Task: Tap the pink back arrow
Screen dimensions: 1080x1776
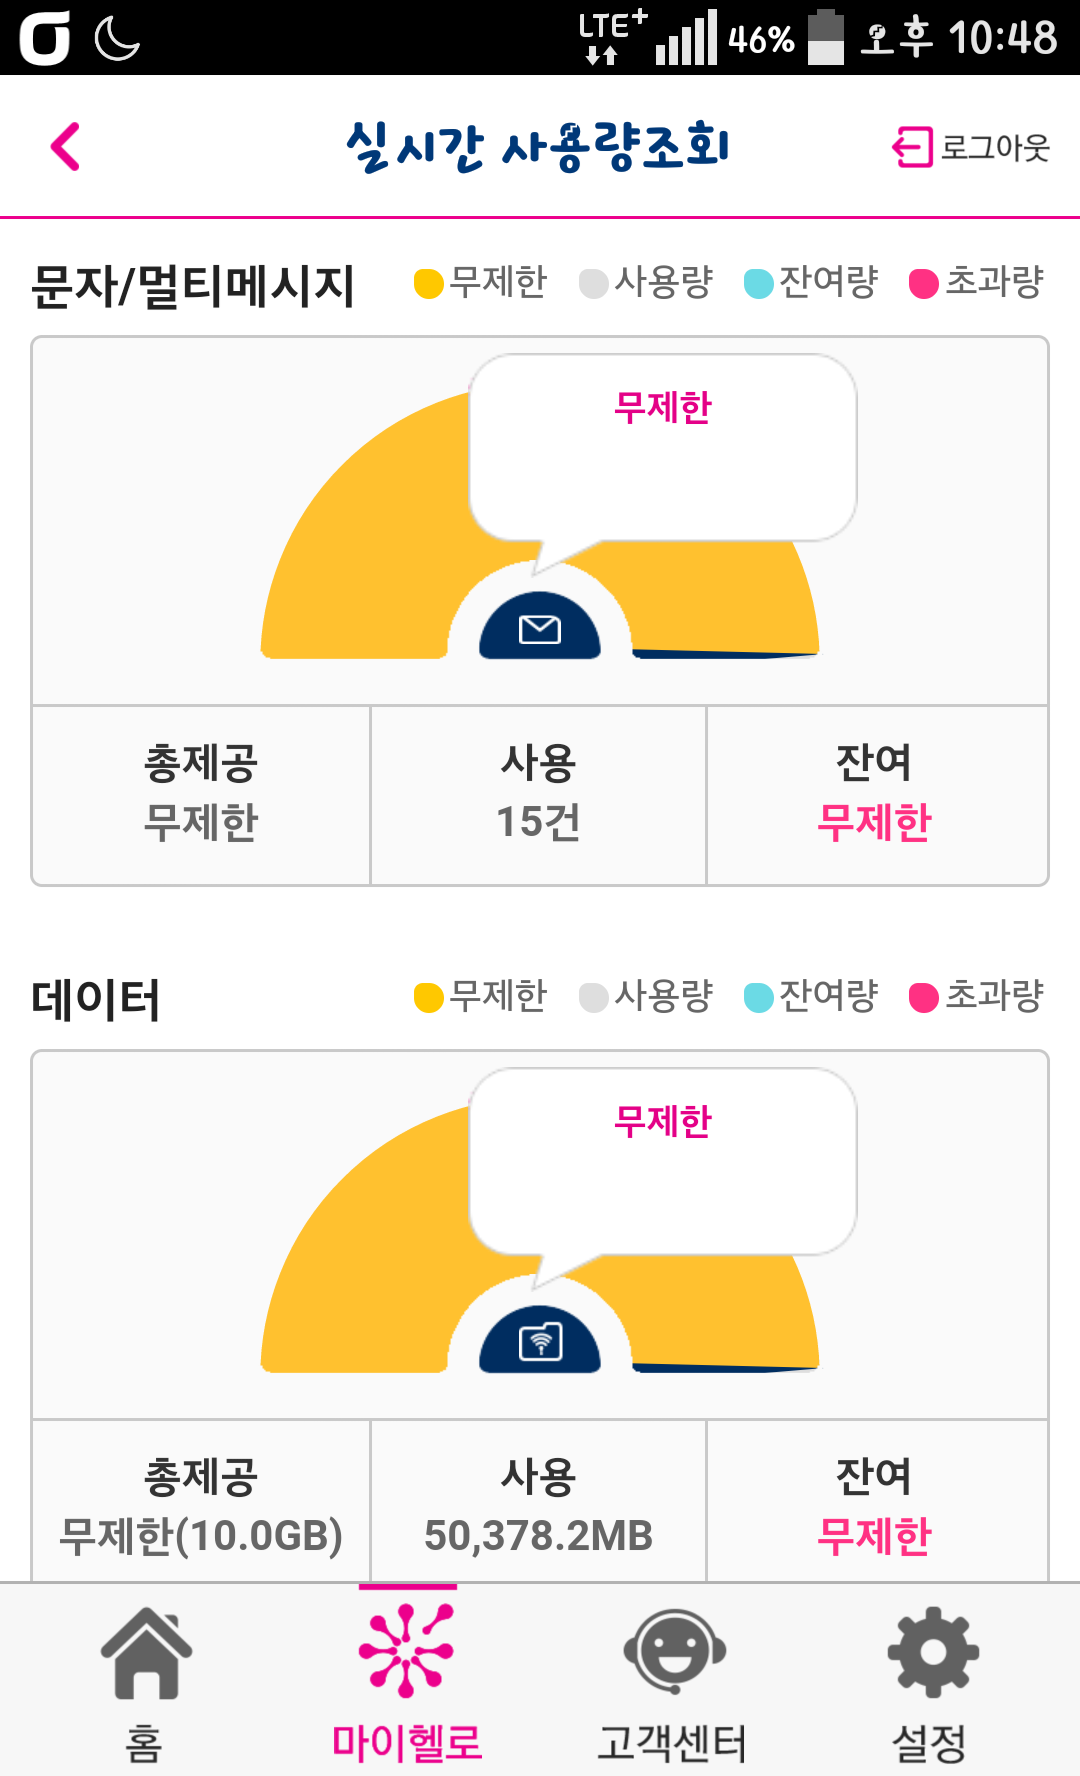Action: click(66, 147)
